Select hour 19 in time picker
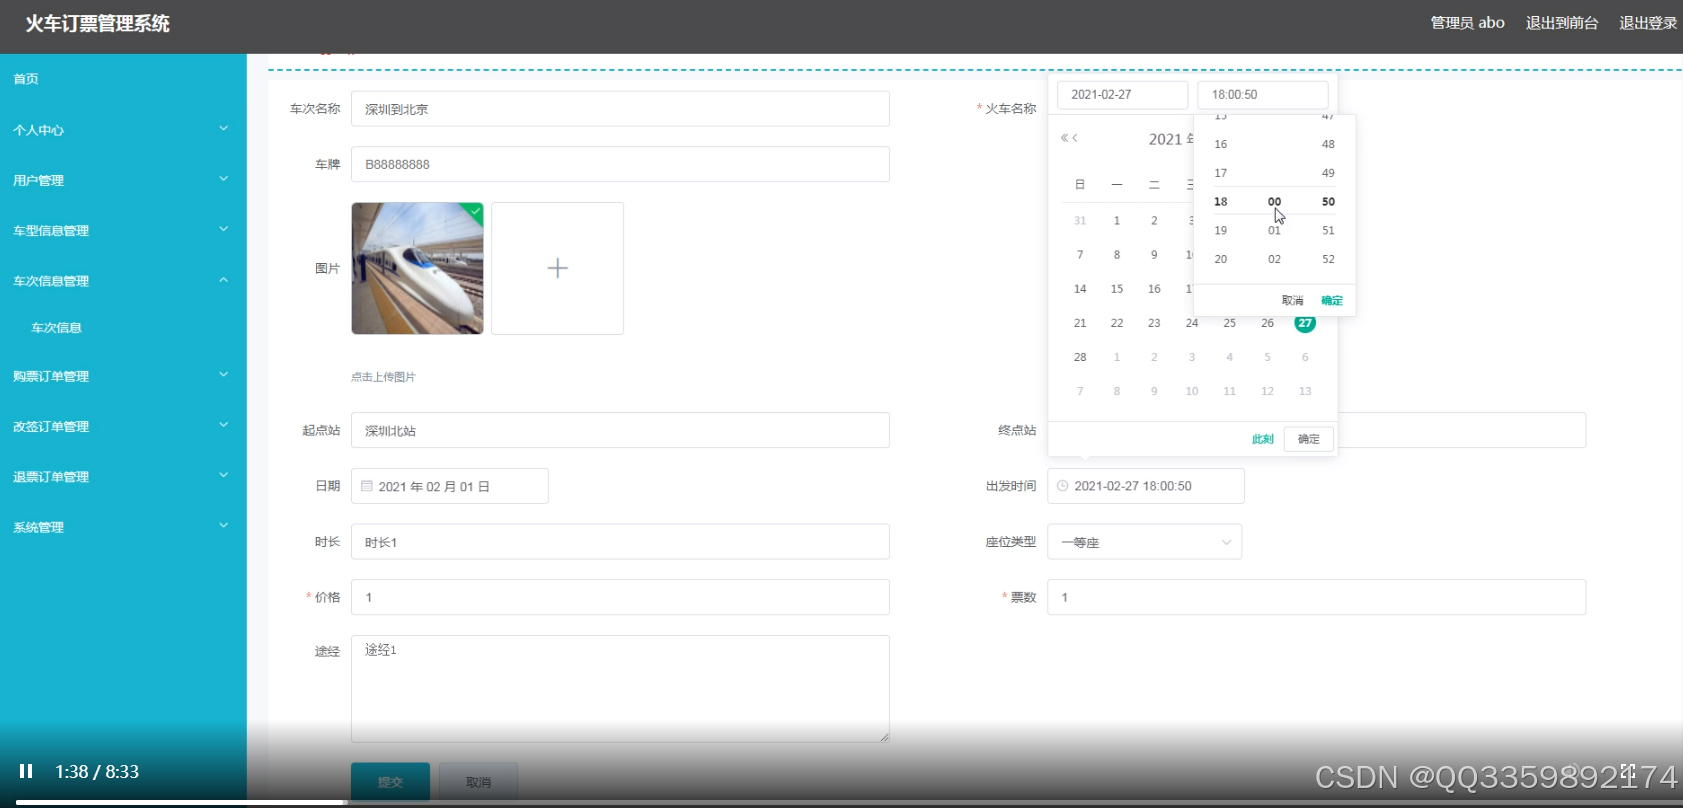 click(x=1221, y=230)
